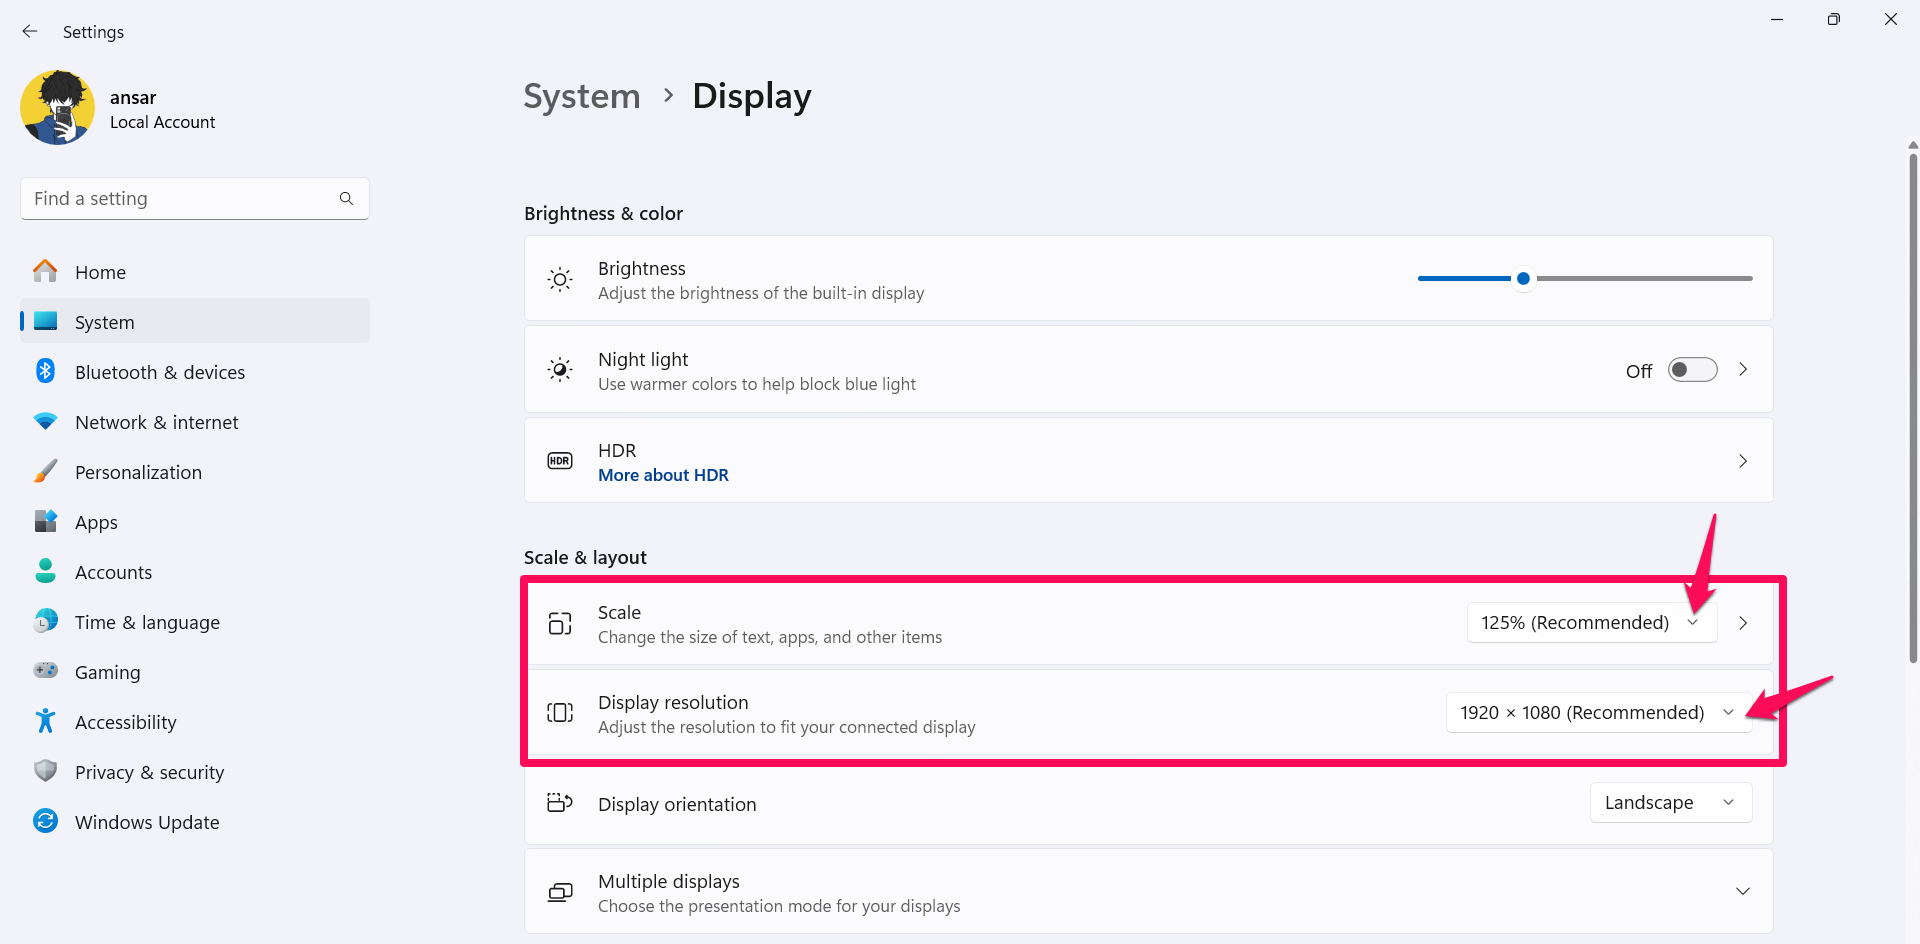Viewport: 1920px width, 944px height.
Task: Click the Bluetooth icon in sidebar
Action: click(x=46, y=371)
